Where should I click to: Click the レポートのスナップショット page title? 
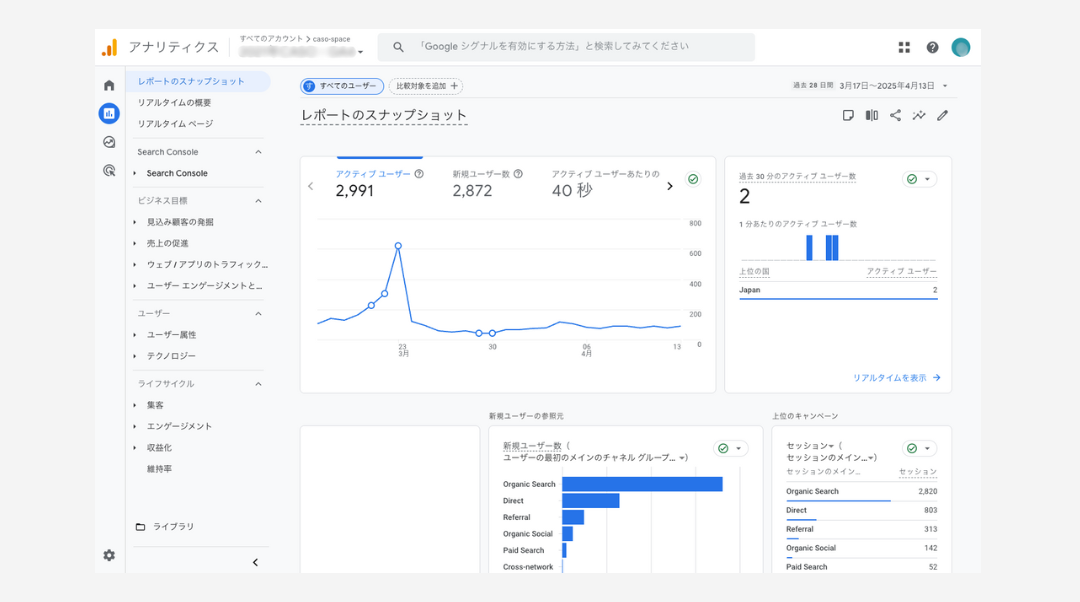pos(384,115)
